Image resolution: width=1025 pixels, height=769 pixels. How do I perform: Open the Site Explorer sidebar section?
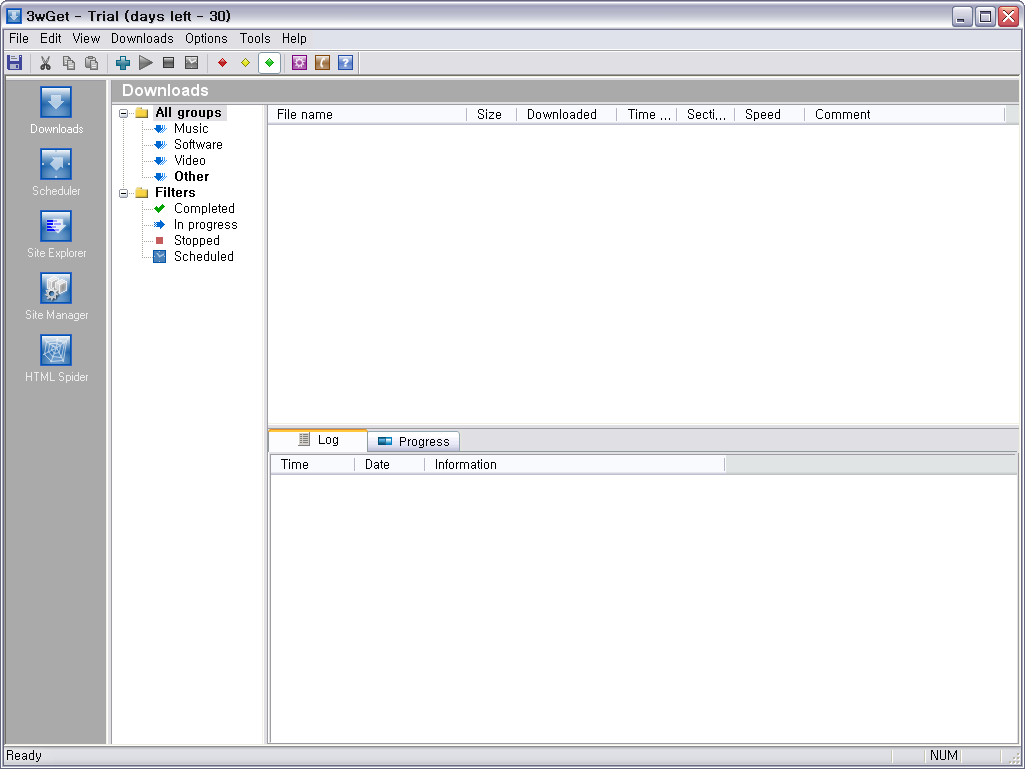56,235
